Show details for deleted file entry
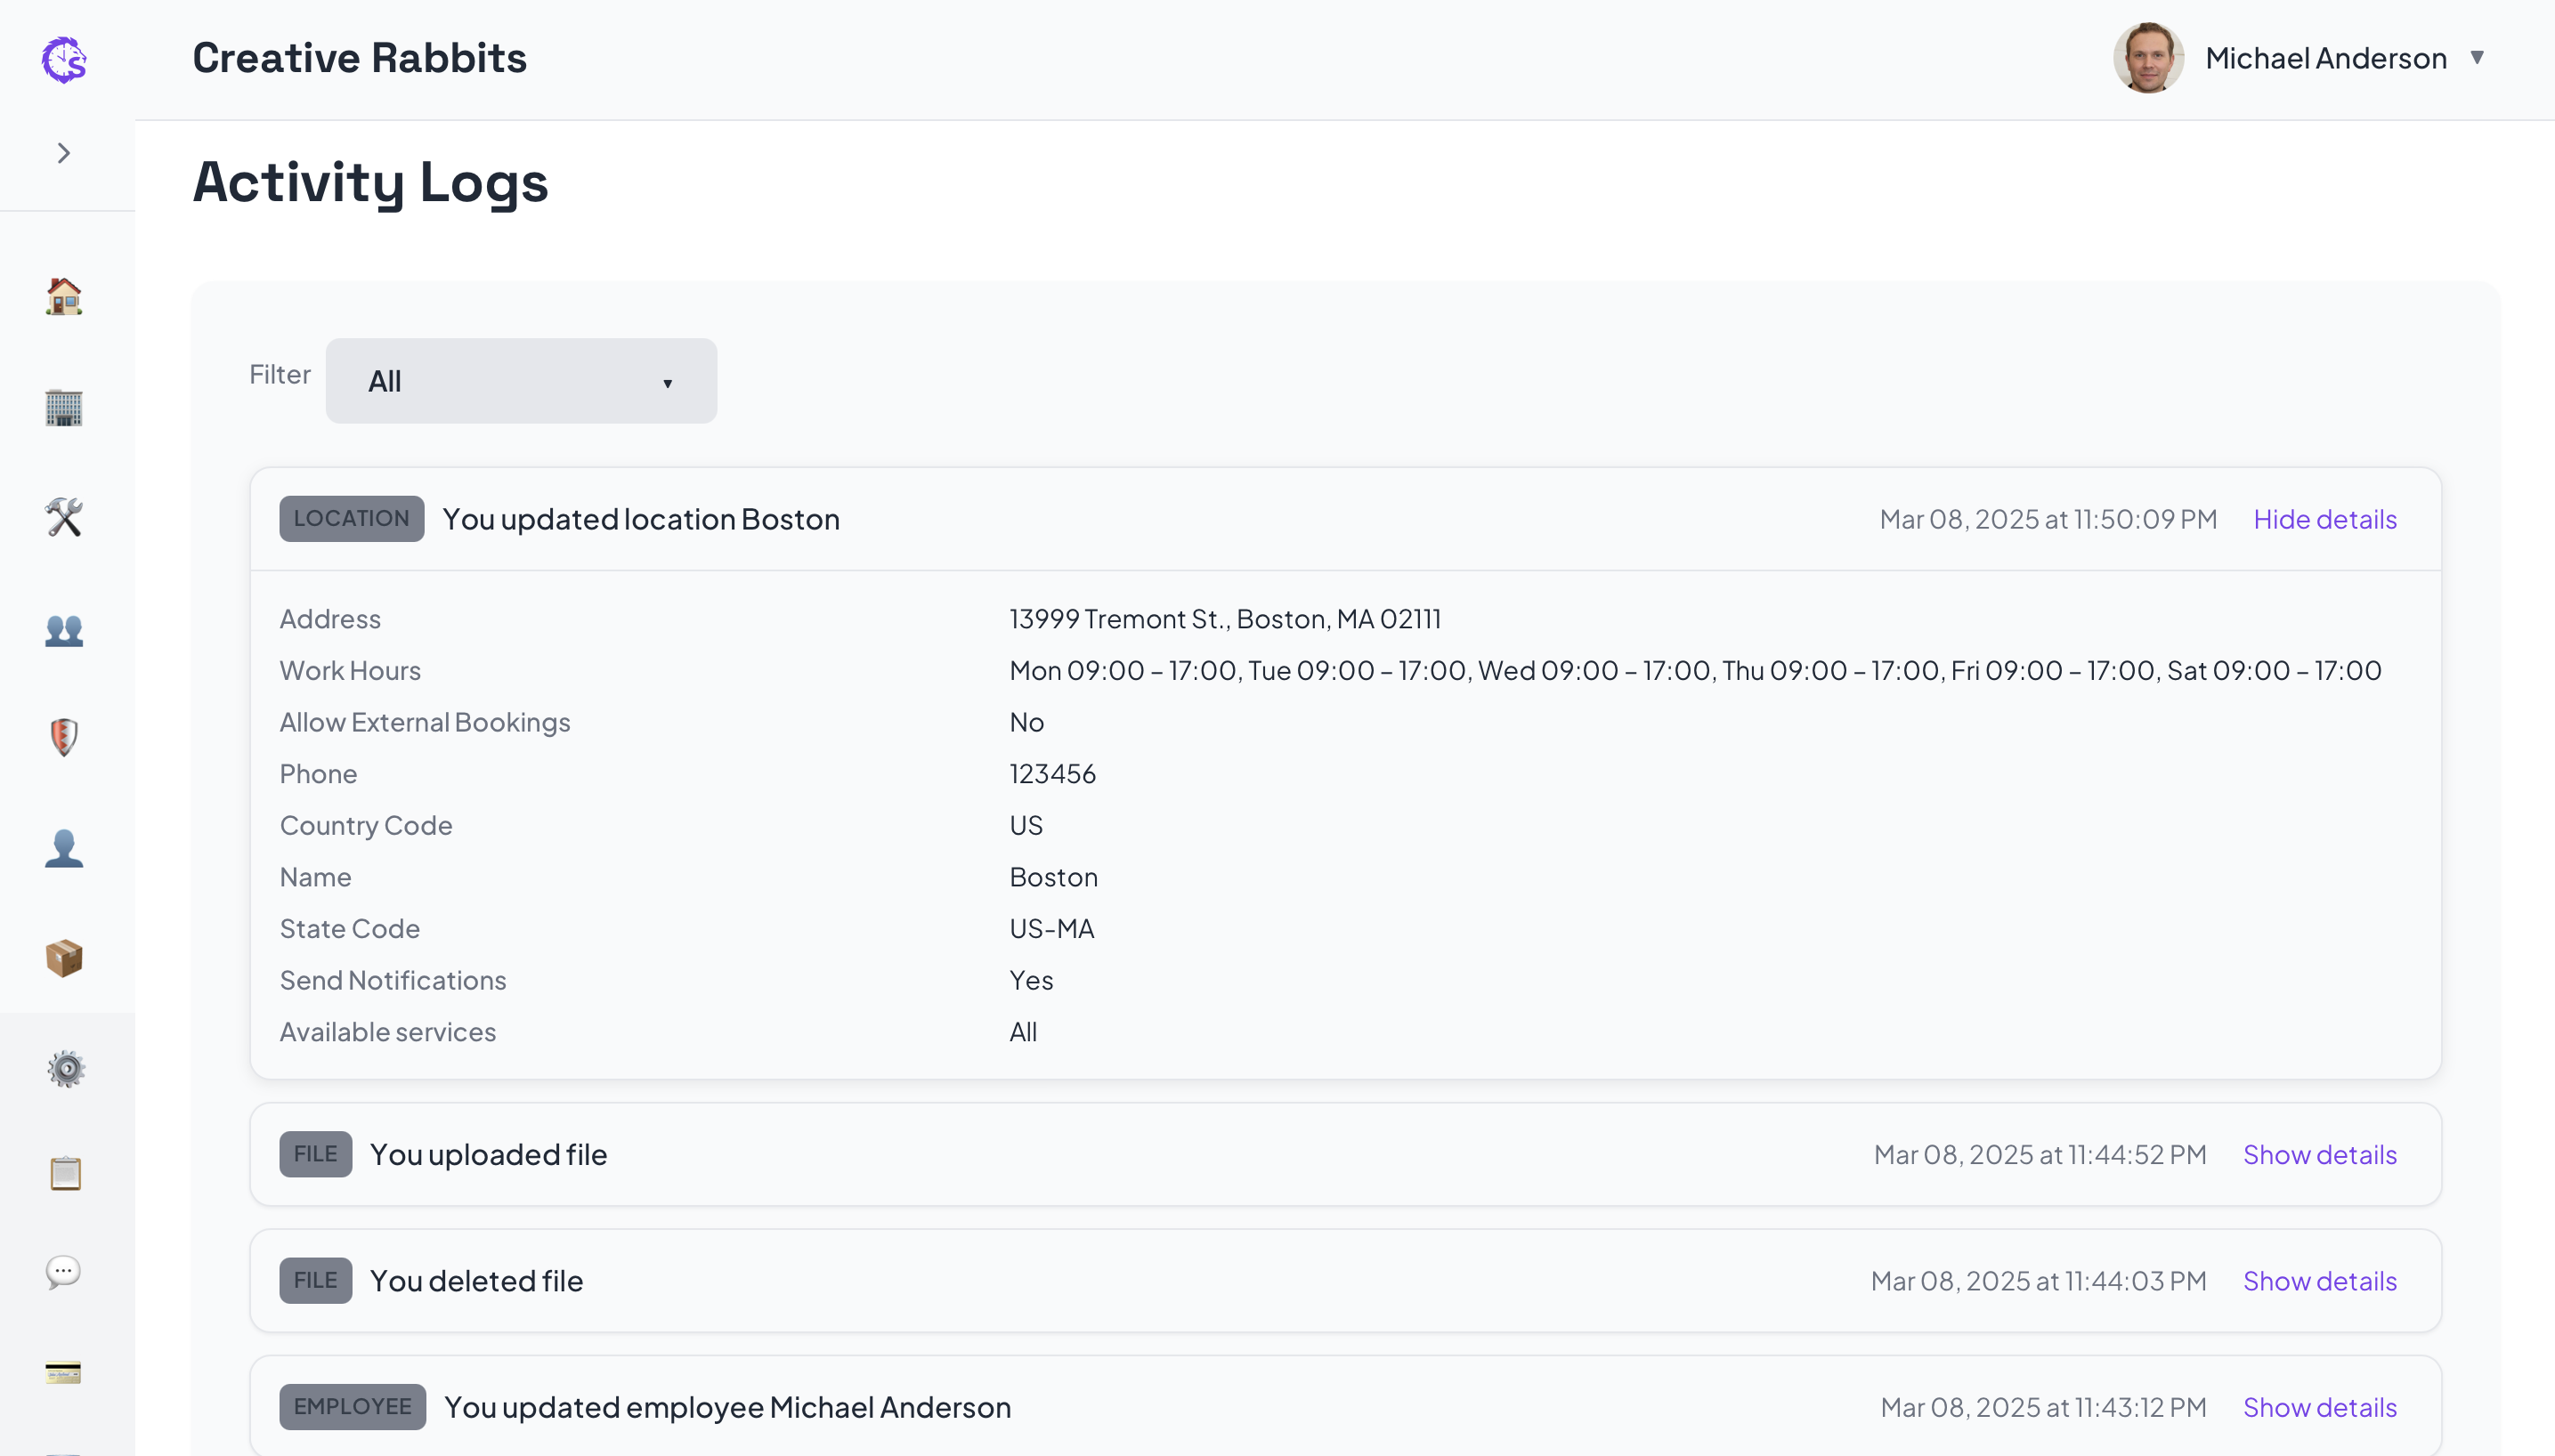2555x1456 pixels. [x=2319, y=1281]
